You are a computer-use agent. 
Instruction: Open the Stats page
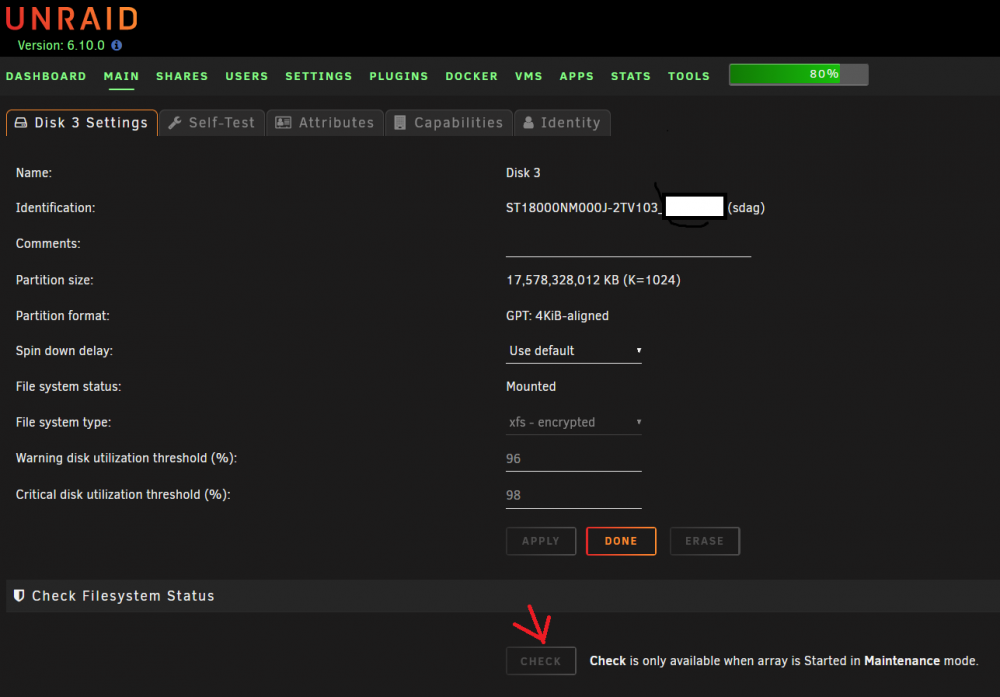pos(631,76)
